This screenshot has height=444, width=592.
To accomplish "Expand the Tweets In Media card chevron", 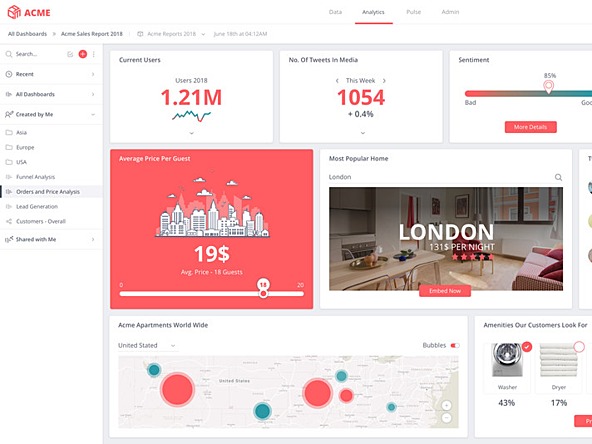I will 363,133.
